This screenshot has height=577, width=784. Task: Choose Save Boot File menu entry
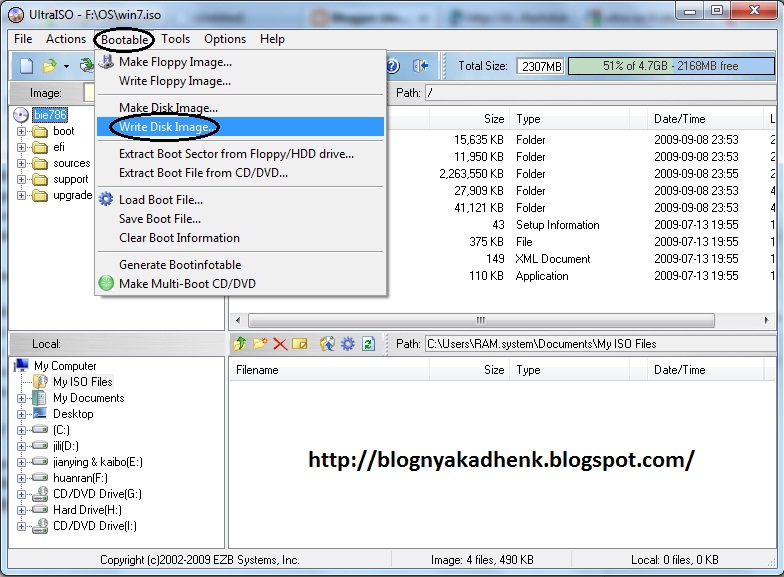(x=240, y=218)
